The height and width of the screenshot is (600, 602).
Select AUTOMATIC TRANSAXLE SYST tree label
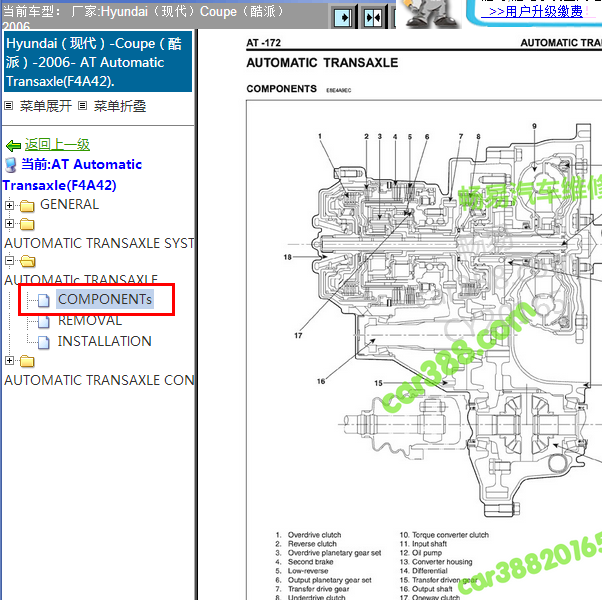99,243
